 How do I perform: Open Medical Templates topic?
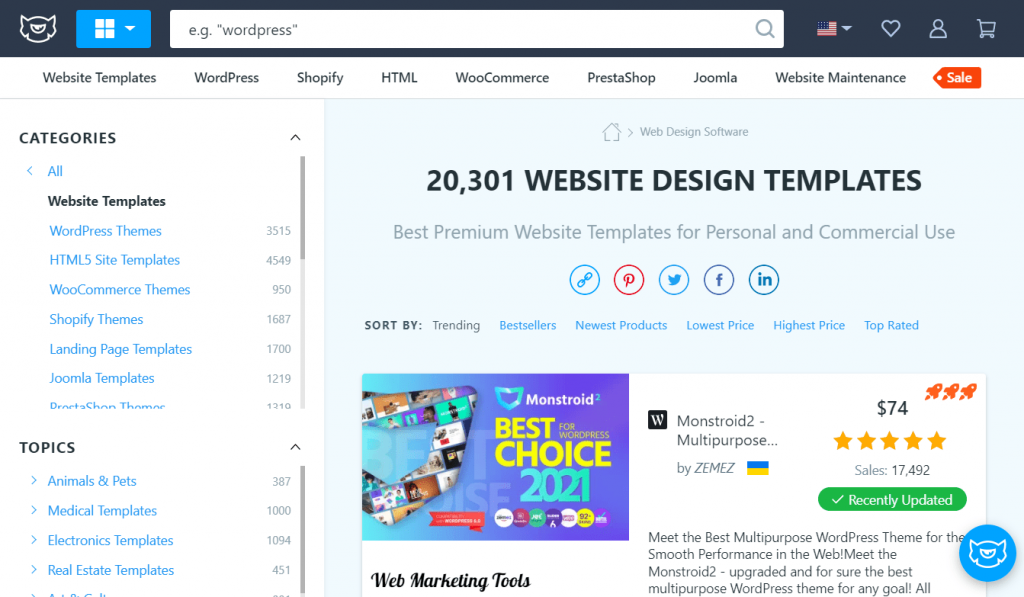(102, 511)
